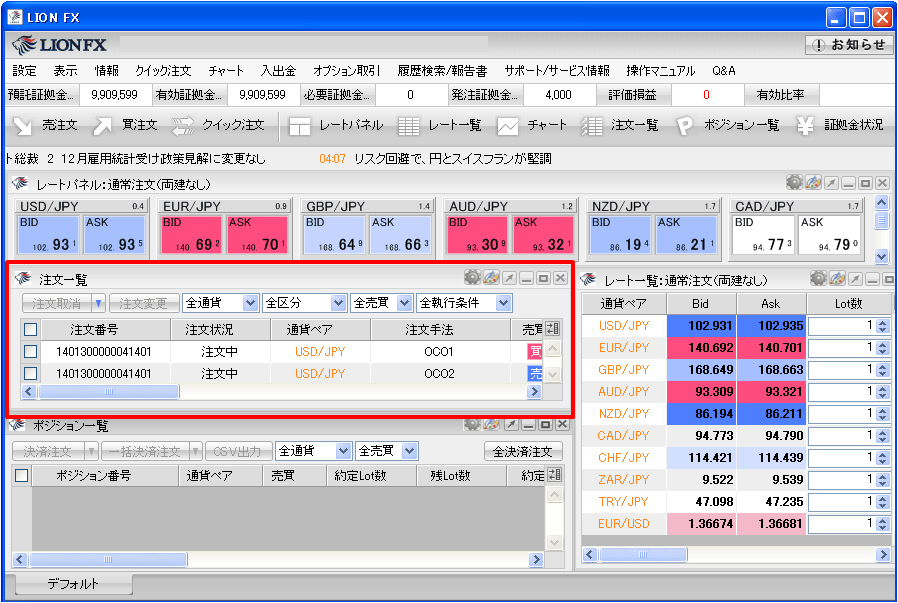Click the AUD/JPY BID rate tile
898x603 pixels.
coord(477,234)
